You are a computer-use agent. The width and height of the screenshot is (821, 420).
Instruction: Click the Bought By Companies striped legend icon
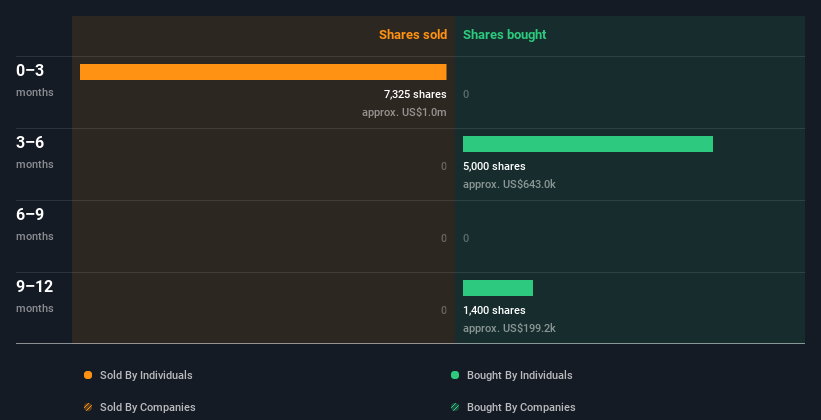[x=454, y=407]
